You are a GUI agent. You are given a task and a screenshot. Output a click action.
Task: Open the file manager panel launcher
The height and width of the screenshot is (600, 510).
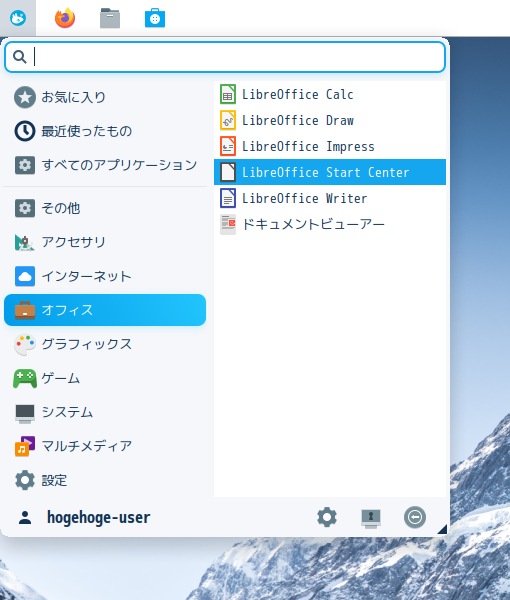110,18
